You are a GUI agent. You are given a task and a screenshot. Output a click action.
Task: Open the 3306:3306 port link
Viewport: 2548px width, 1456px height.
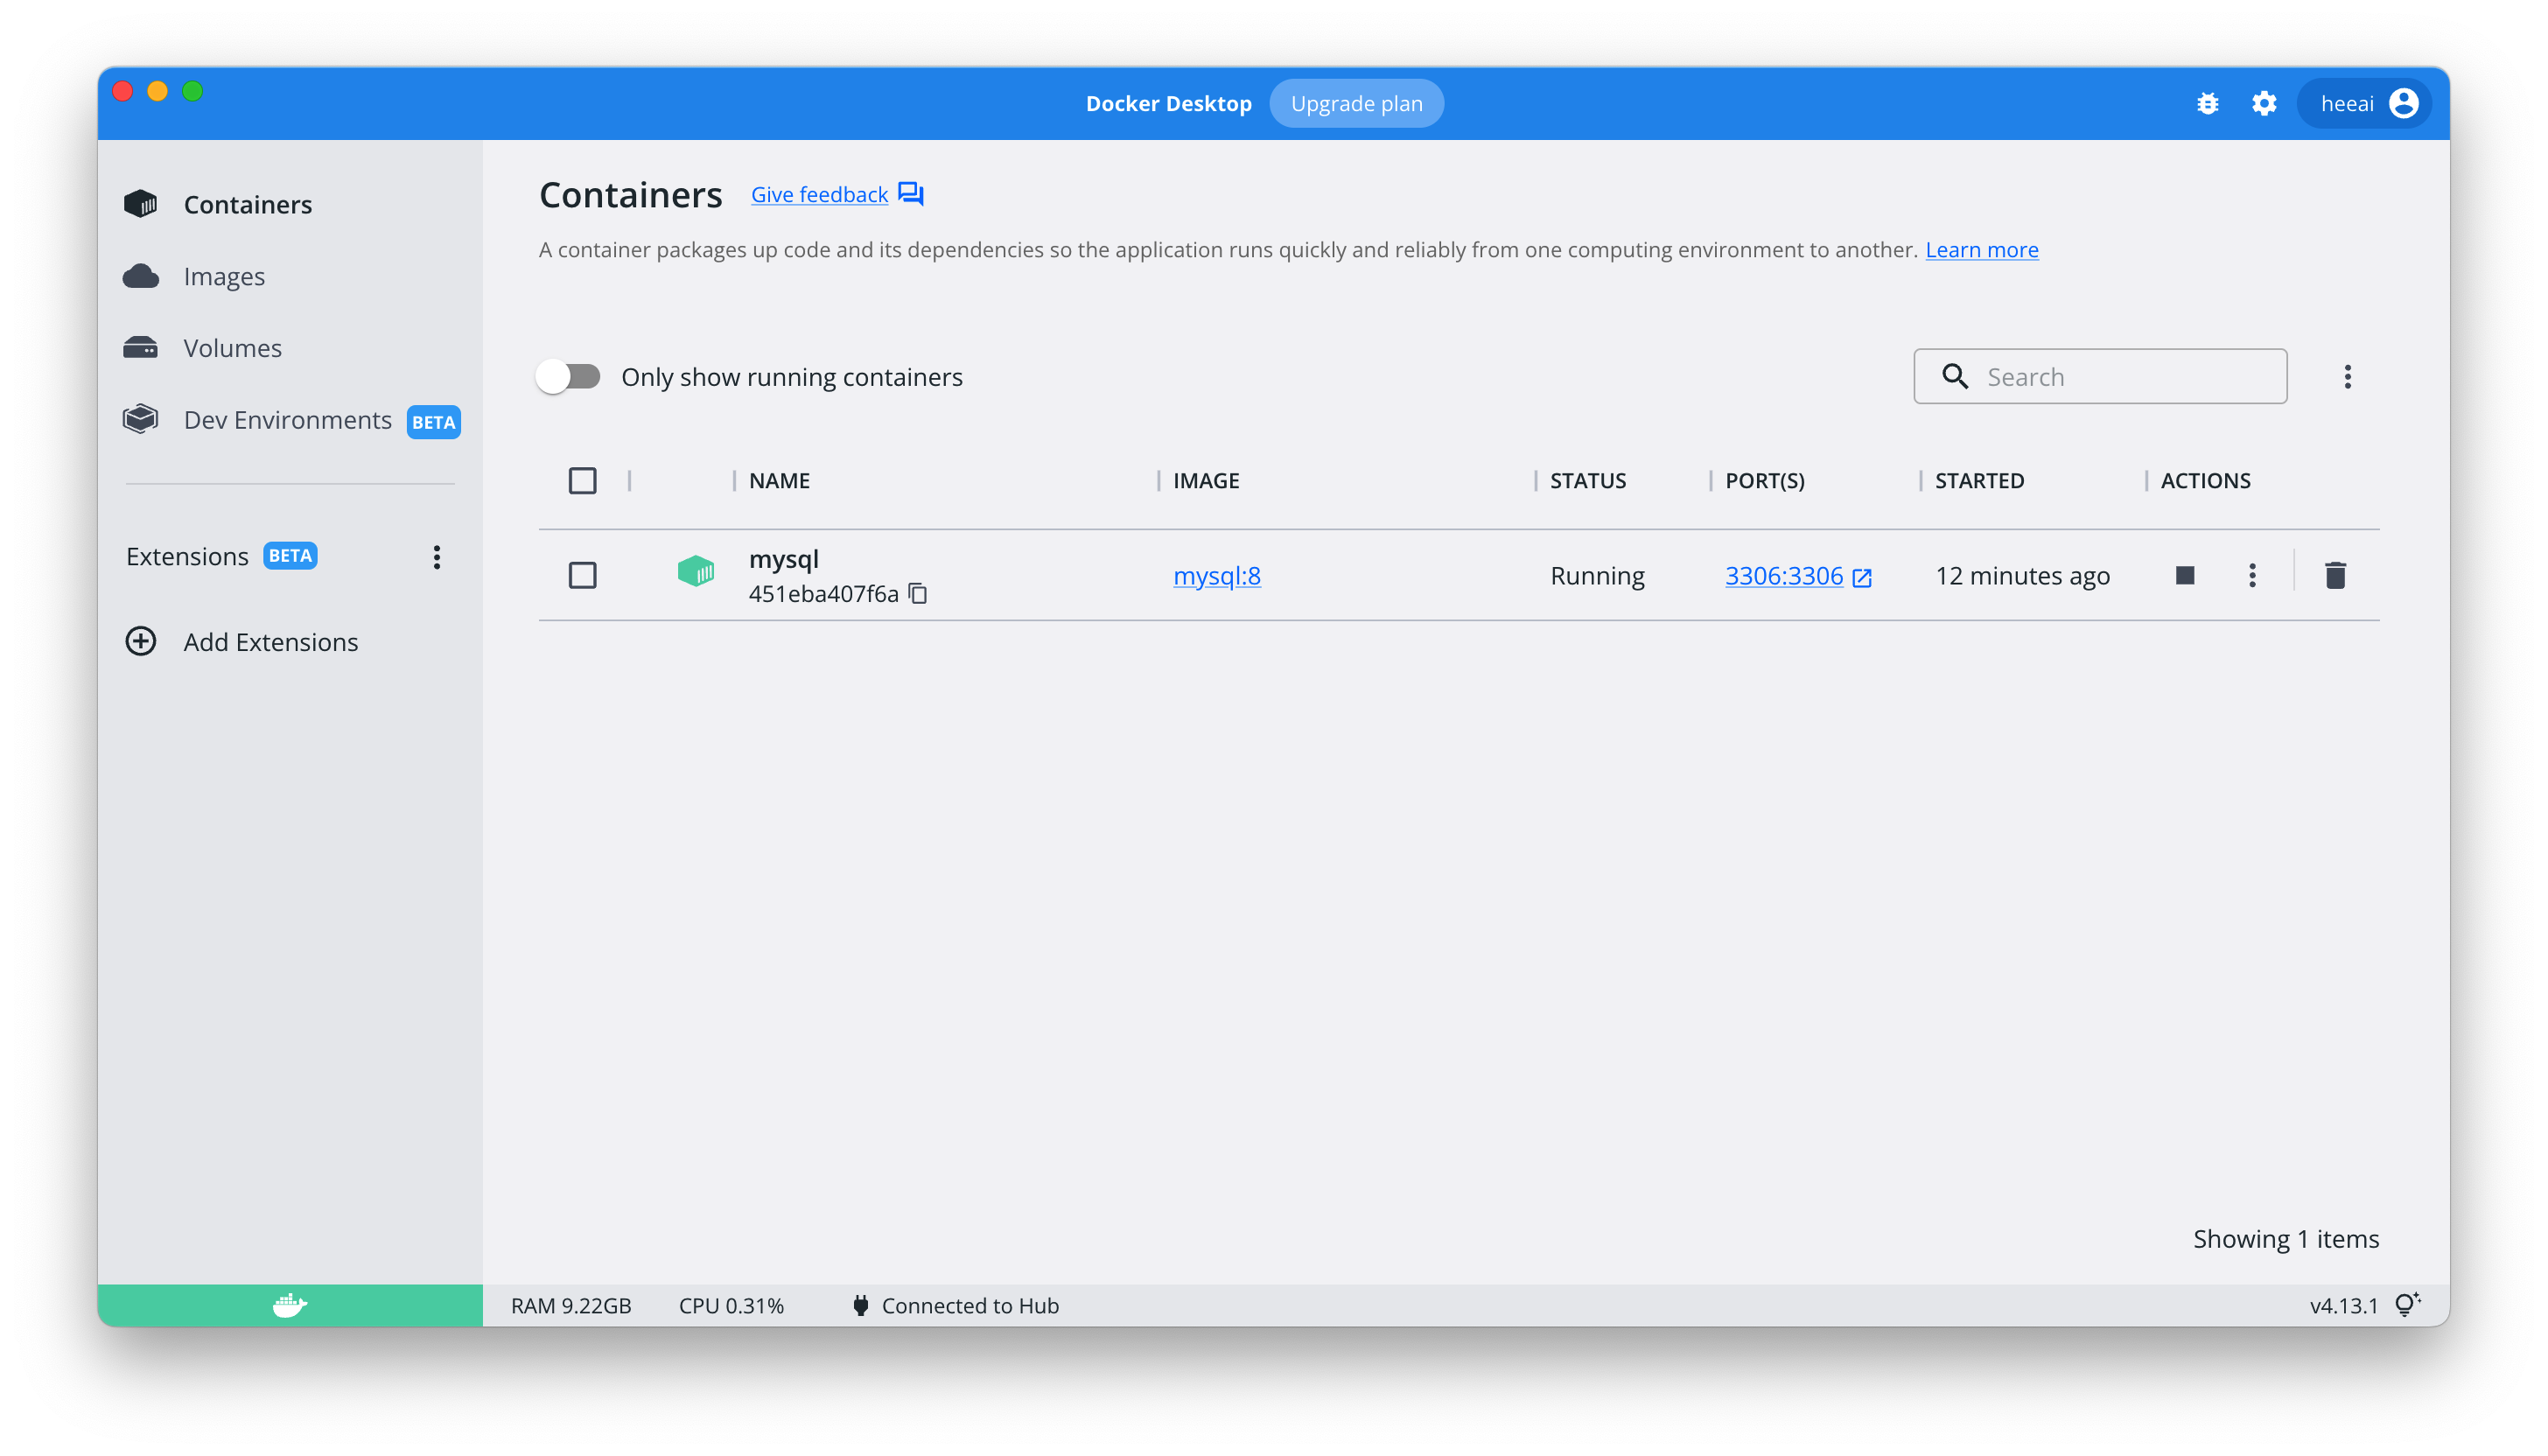pyautogui.click(x=1783, y=576)
